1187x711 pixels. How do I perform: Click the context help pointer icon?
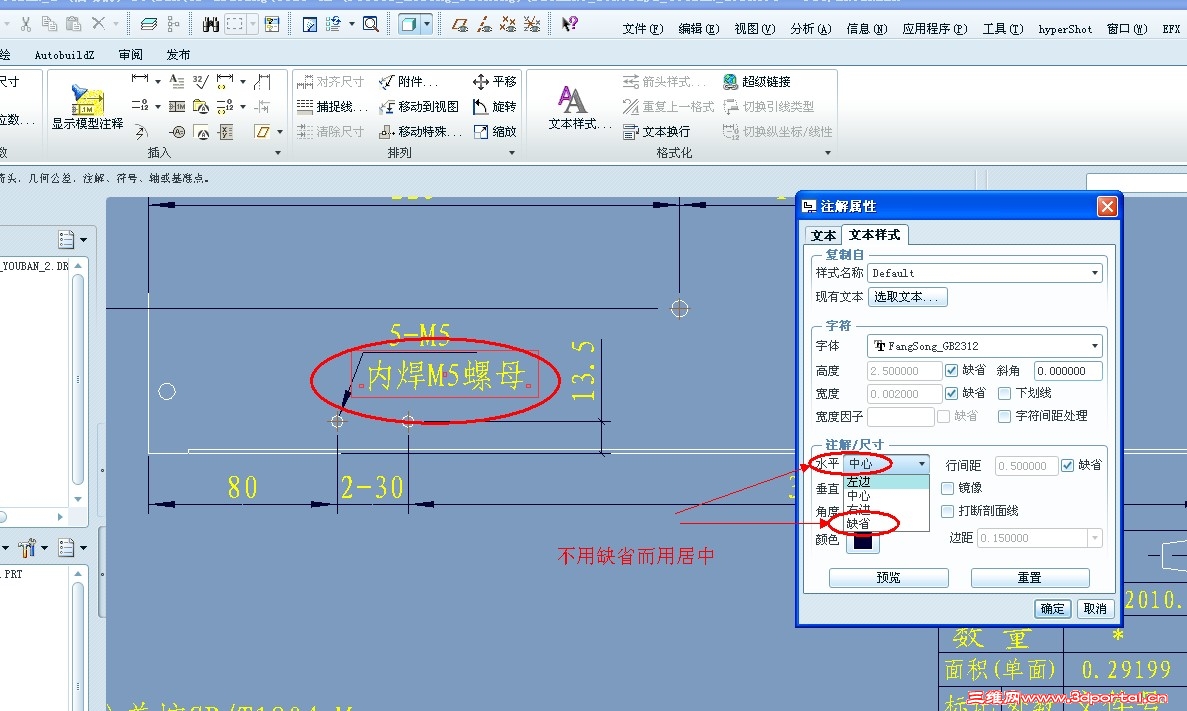(569, 24)
